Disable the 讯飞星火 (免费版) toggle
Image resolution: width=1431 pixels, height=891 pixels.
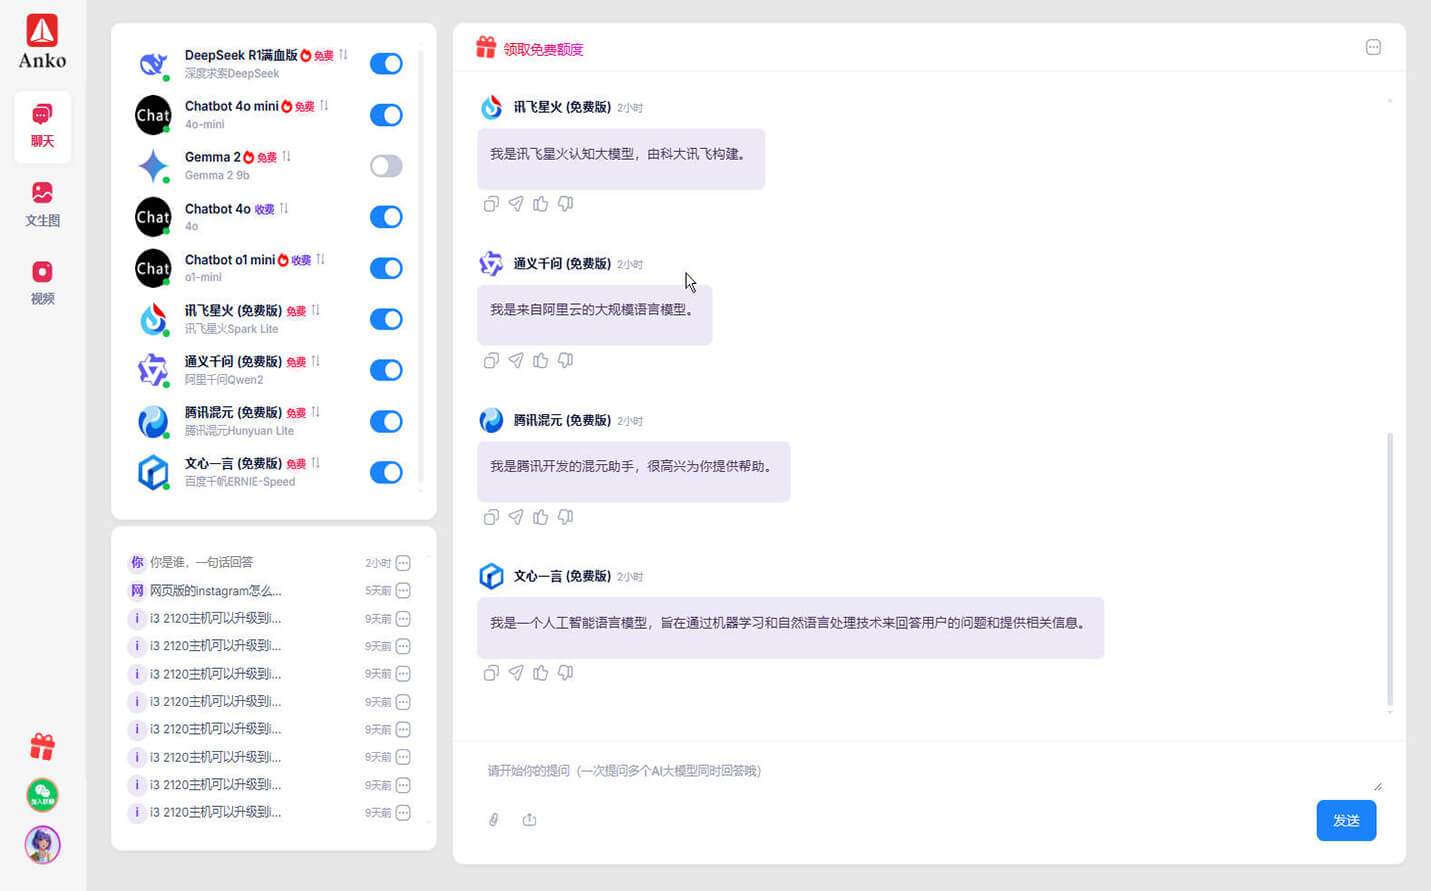pos(386,319)
